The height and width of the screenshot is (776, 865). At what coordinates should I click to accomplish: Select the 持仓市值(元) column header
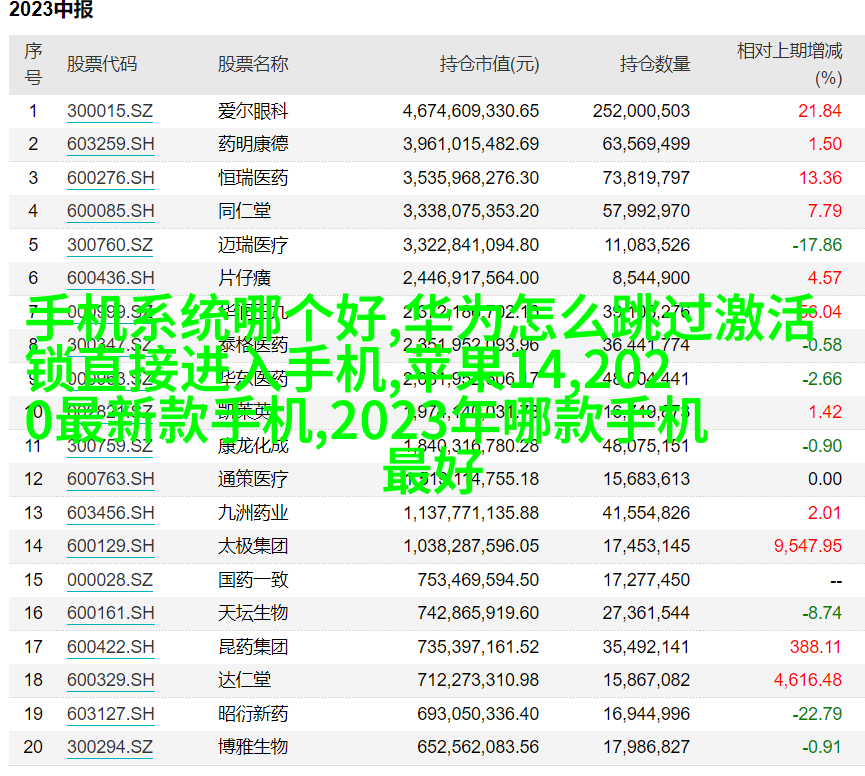tap(489, 65)
